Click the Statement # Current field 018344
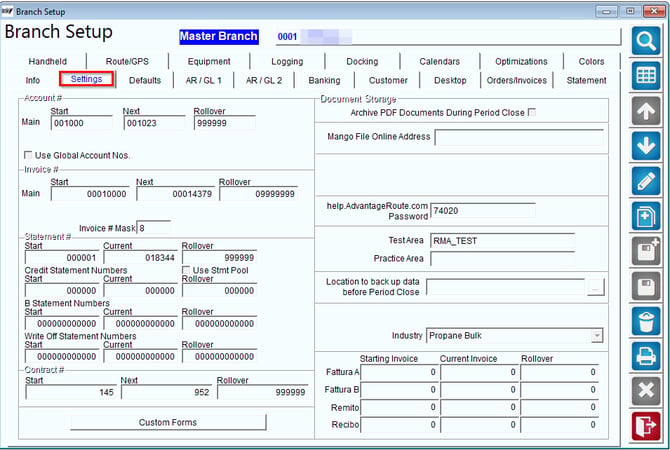 (141, 257)
